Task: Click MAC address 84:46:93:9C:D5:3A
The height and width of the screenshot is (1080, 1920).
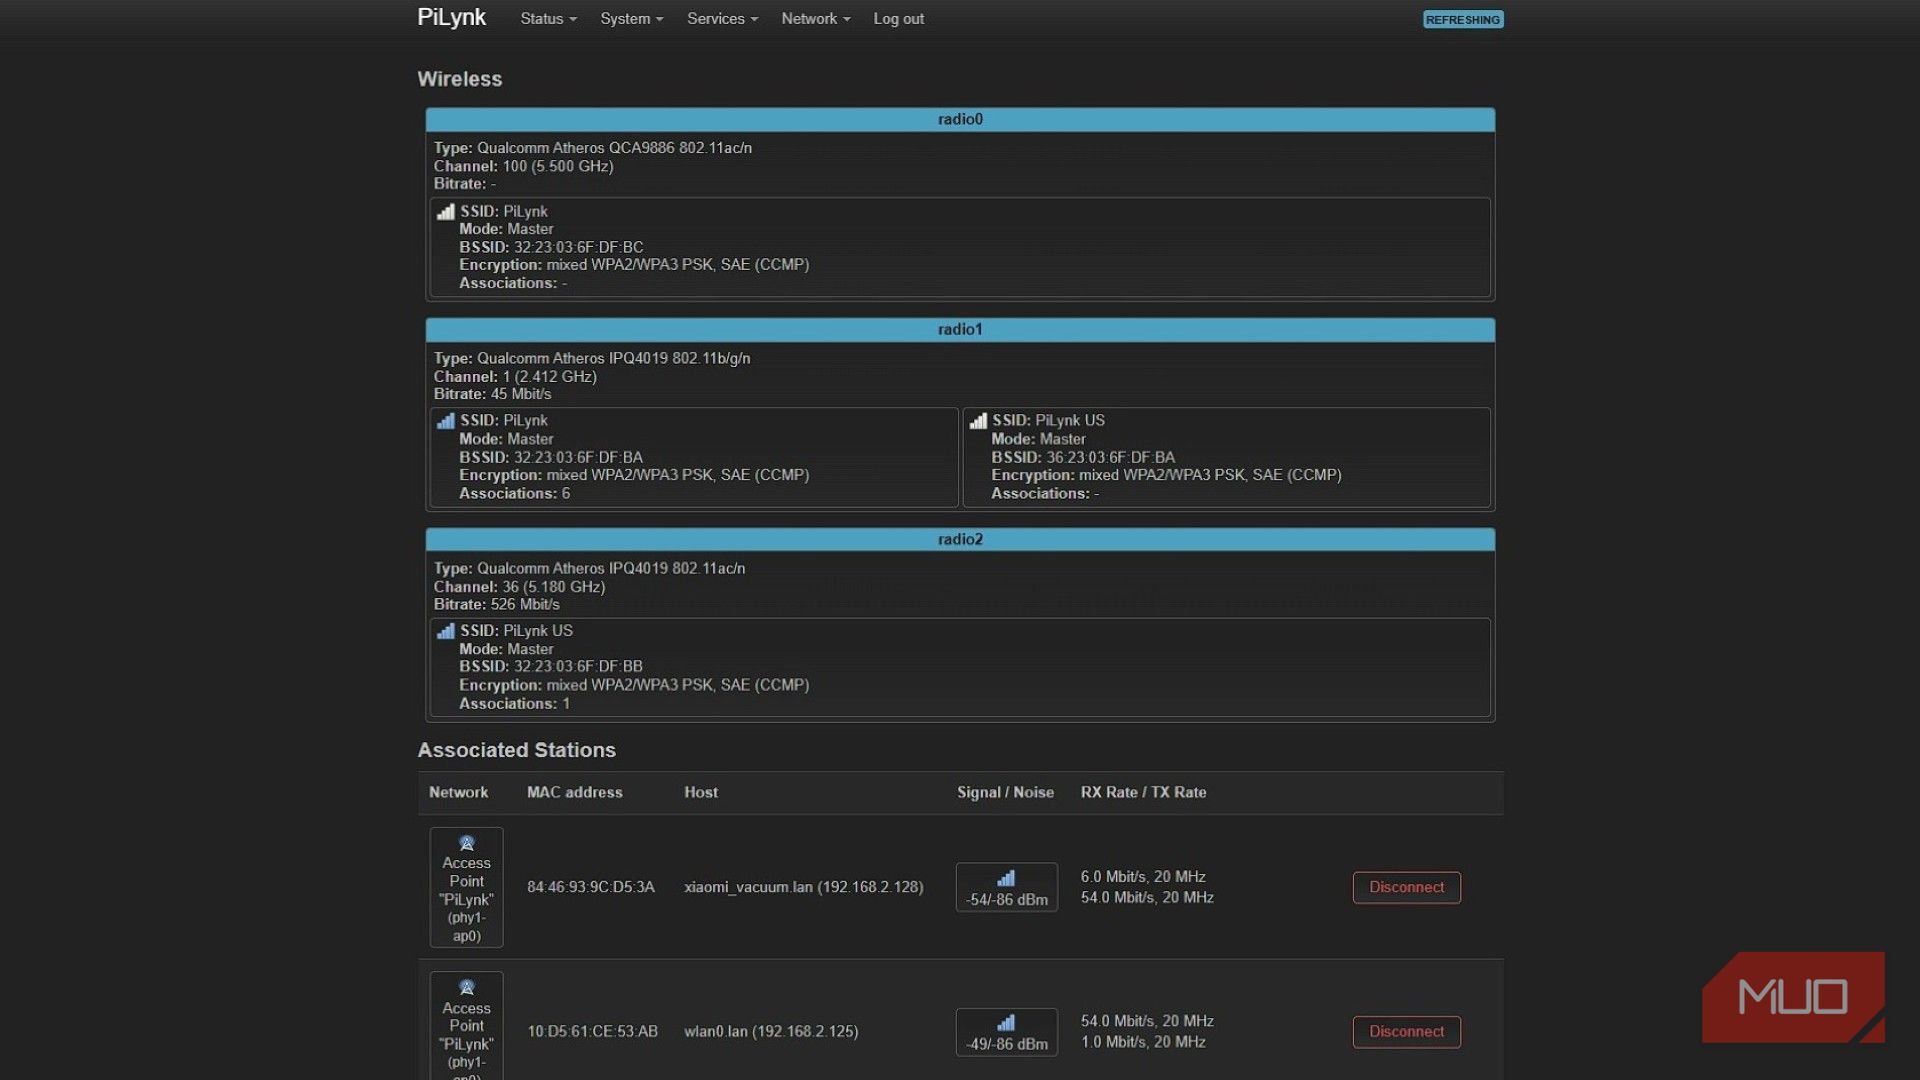Action: coord(590,887)
